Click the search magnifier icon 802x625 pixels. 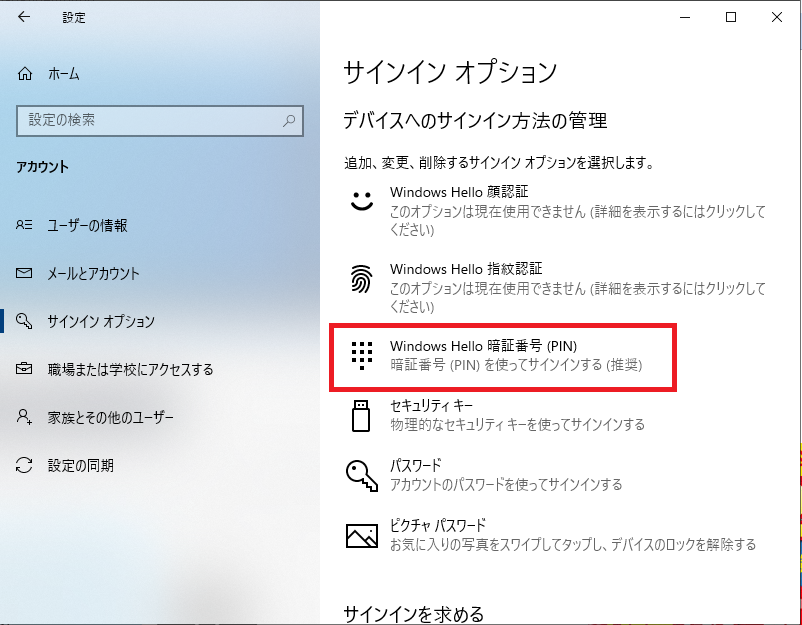(289, 121)
